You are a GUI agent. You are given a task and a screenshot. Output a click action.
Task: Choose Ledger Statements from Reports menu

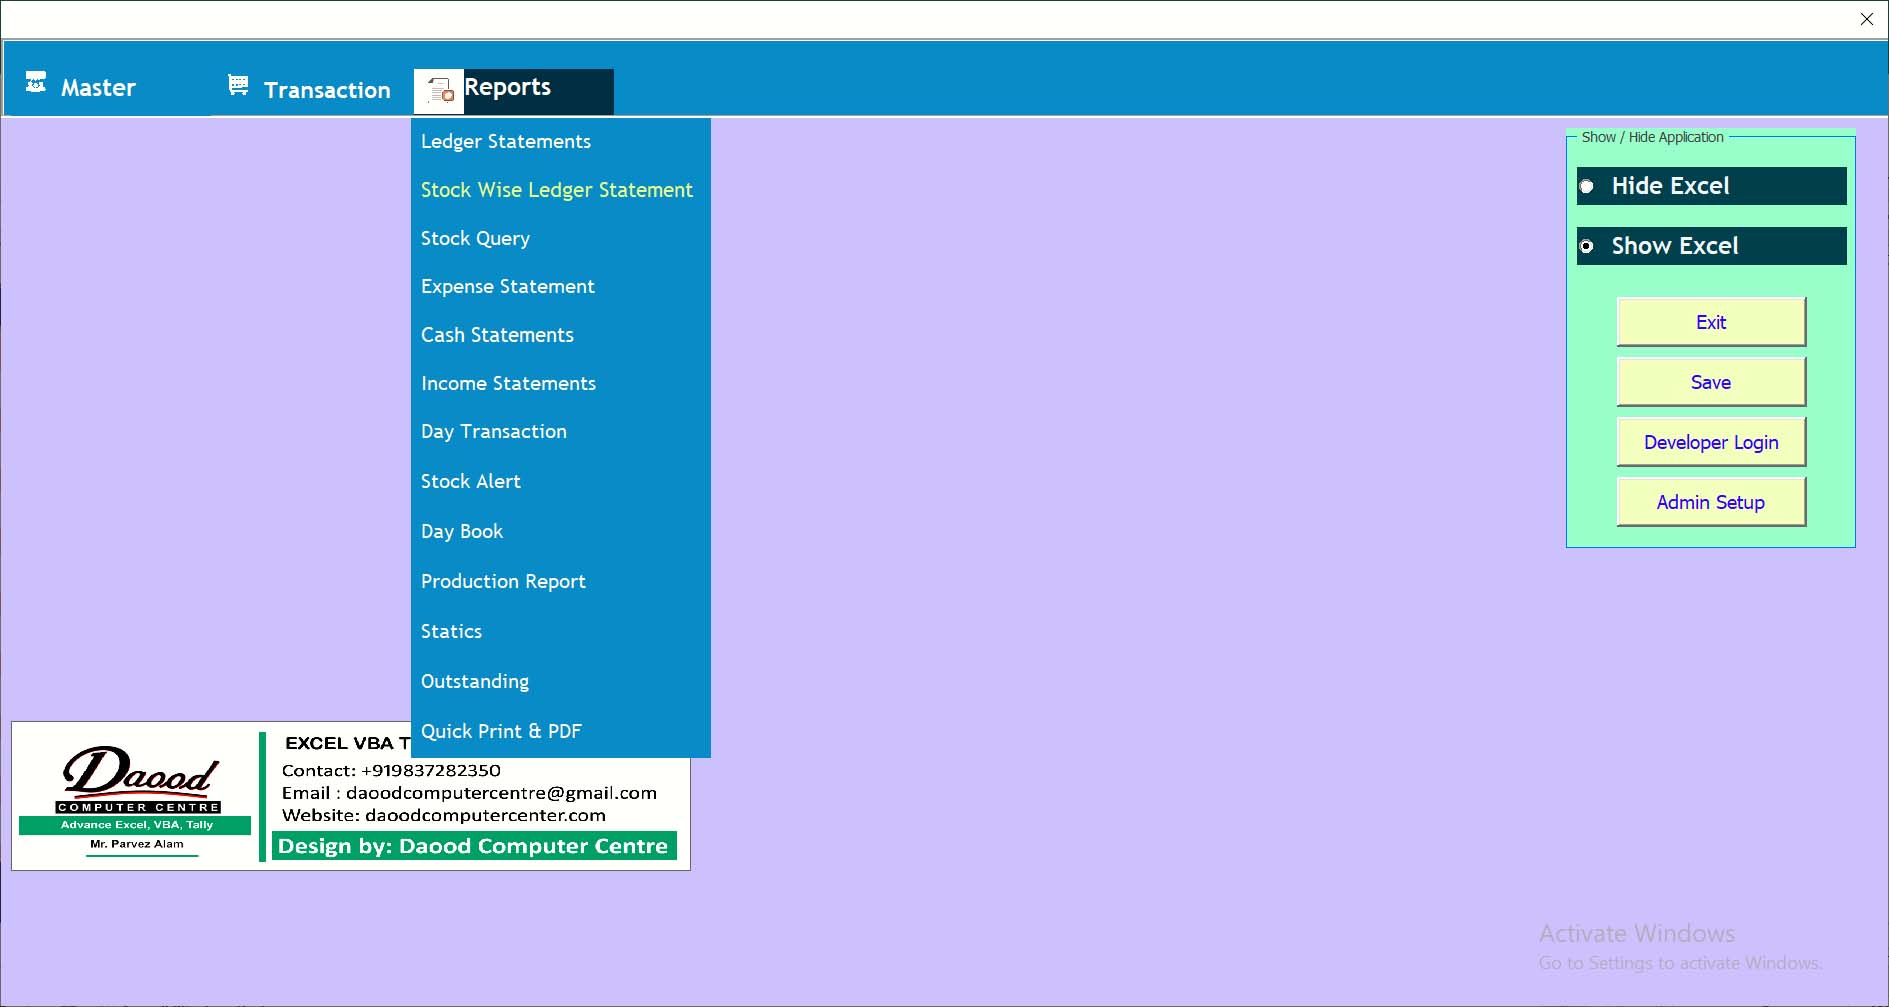pos(505,142)
